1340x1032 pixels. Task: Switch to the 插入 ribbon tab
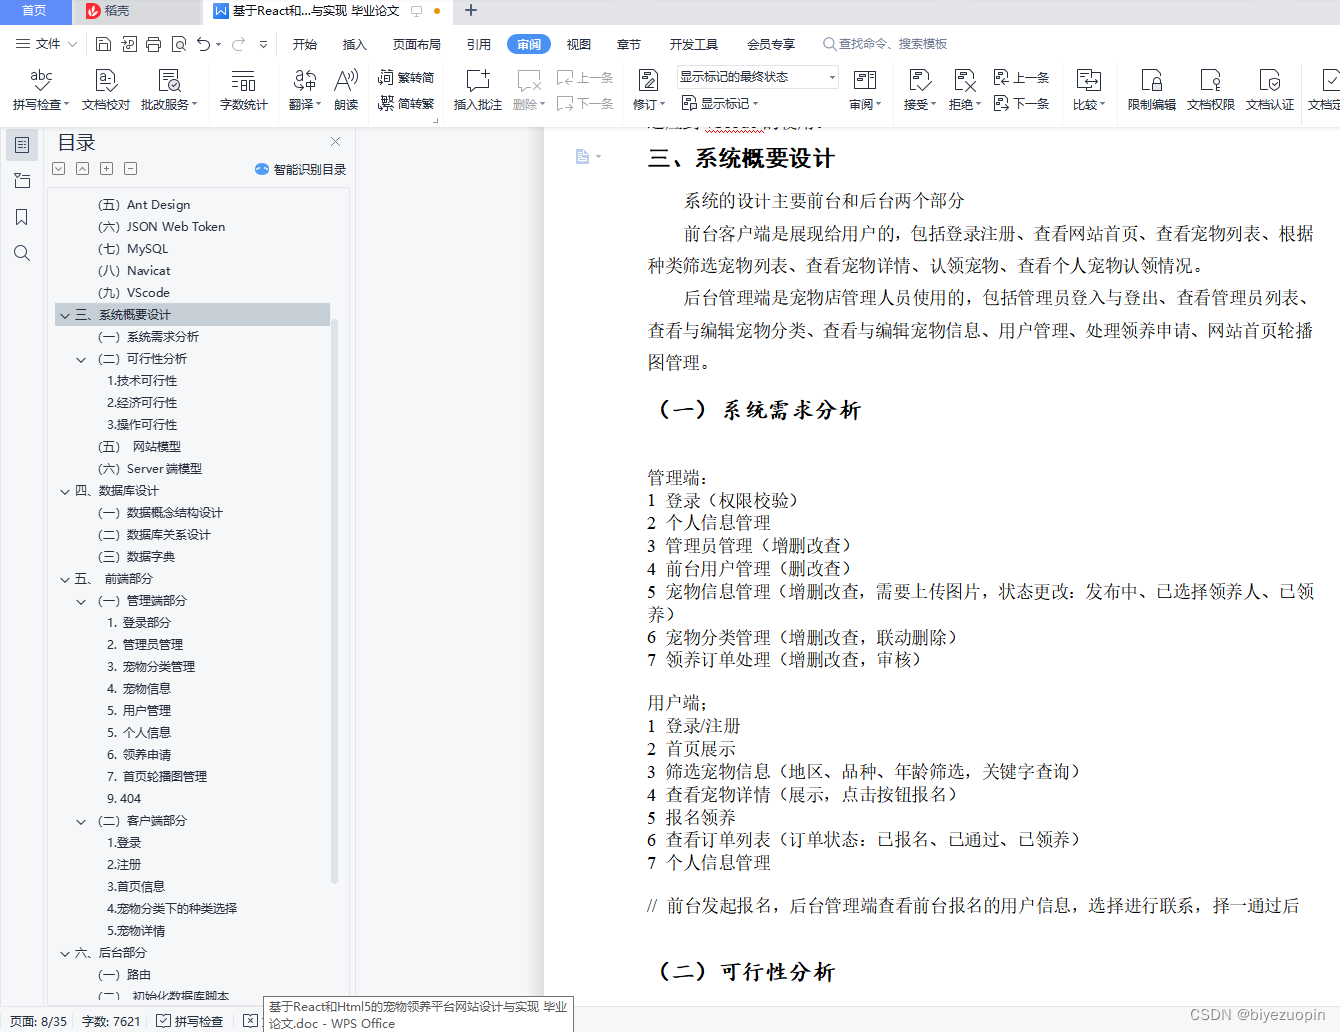[355, 44]
